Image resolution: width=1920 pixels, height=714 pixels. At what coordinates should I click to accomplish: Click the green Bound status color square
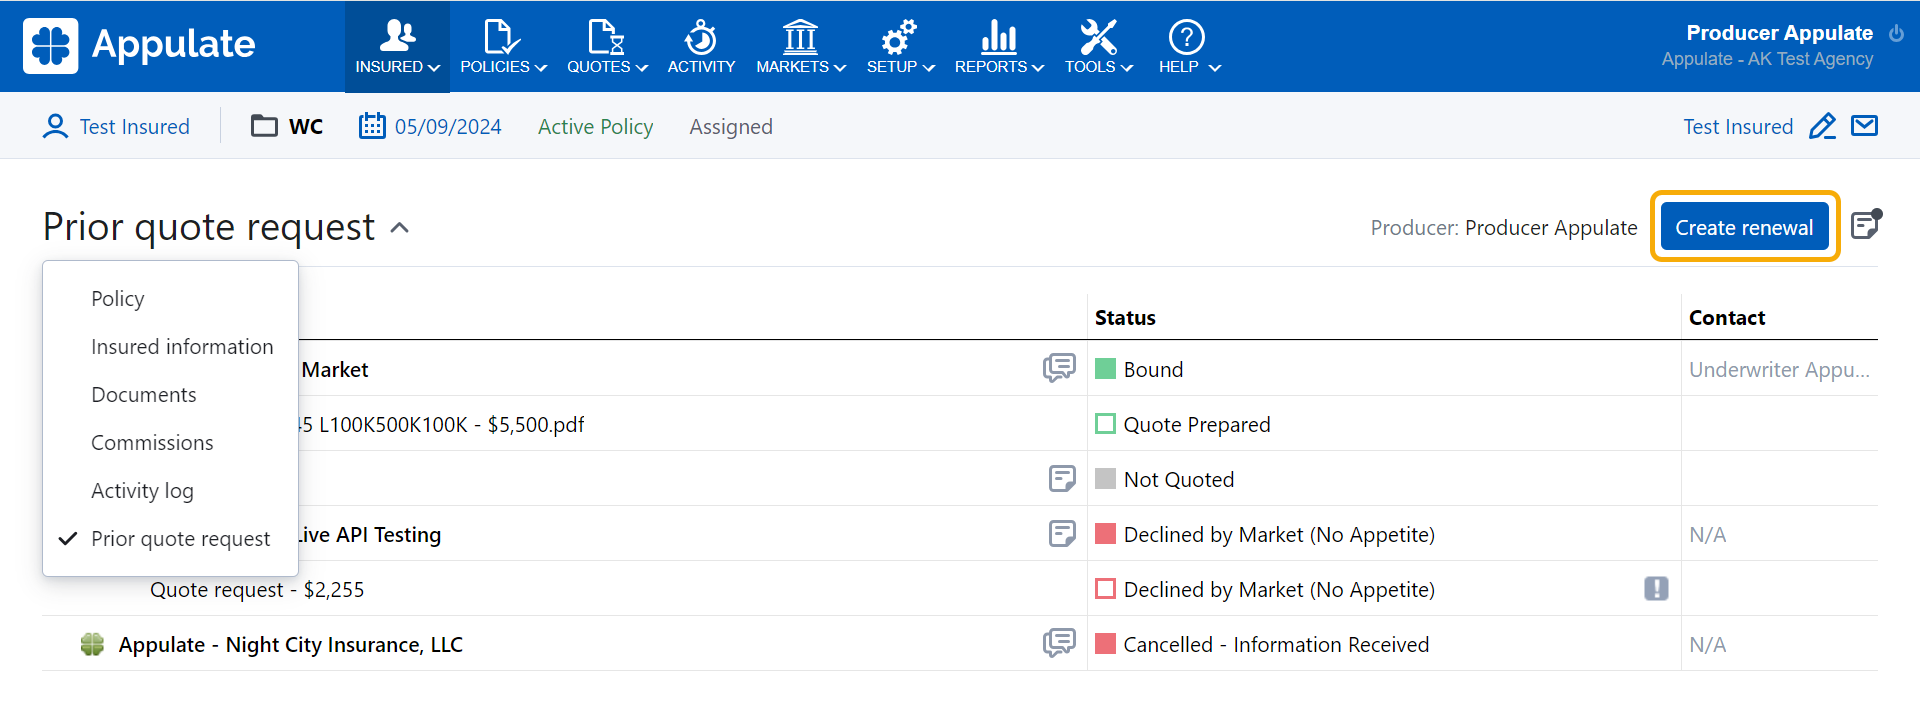coord(1105,369)
